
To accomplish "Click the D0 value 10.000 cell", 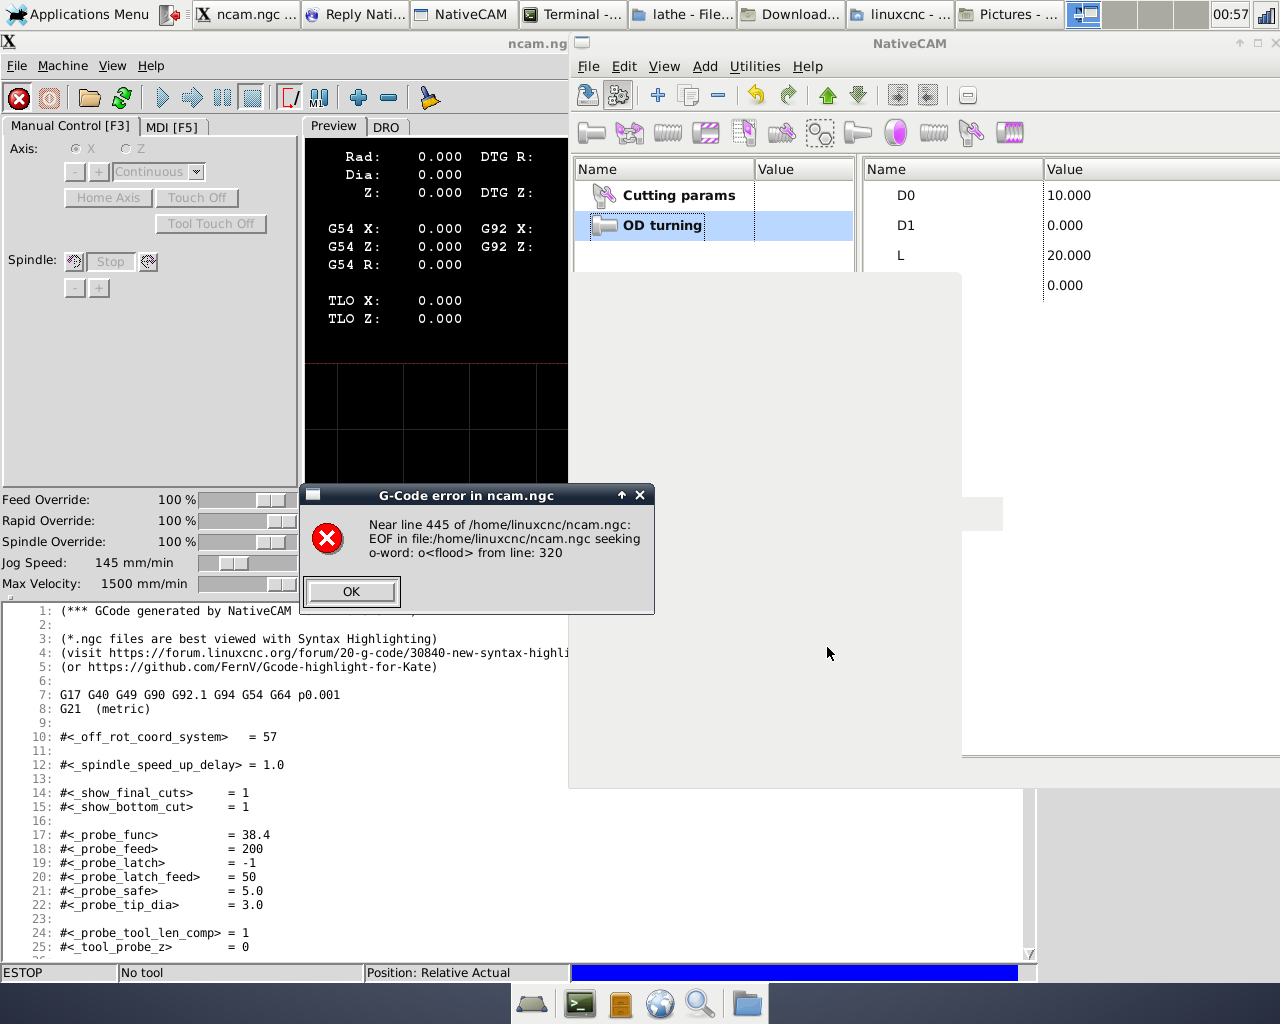I will [x=1161, y=196].
